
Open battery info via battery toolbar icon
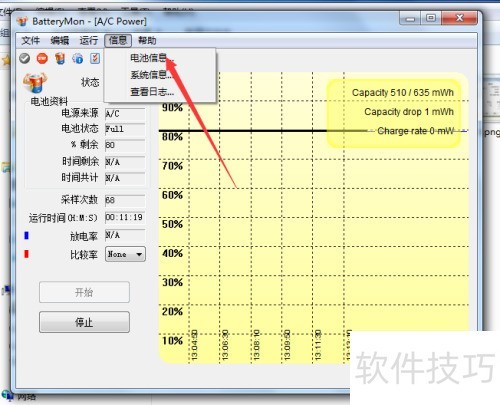(x=60, y=58)
